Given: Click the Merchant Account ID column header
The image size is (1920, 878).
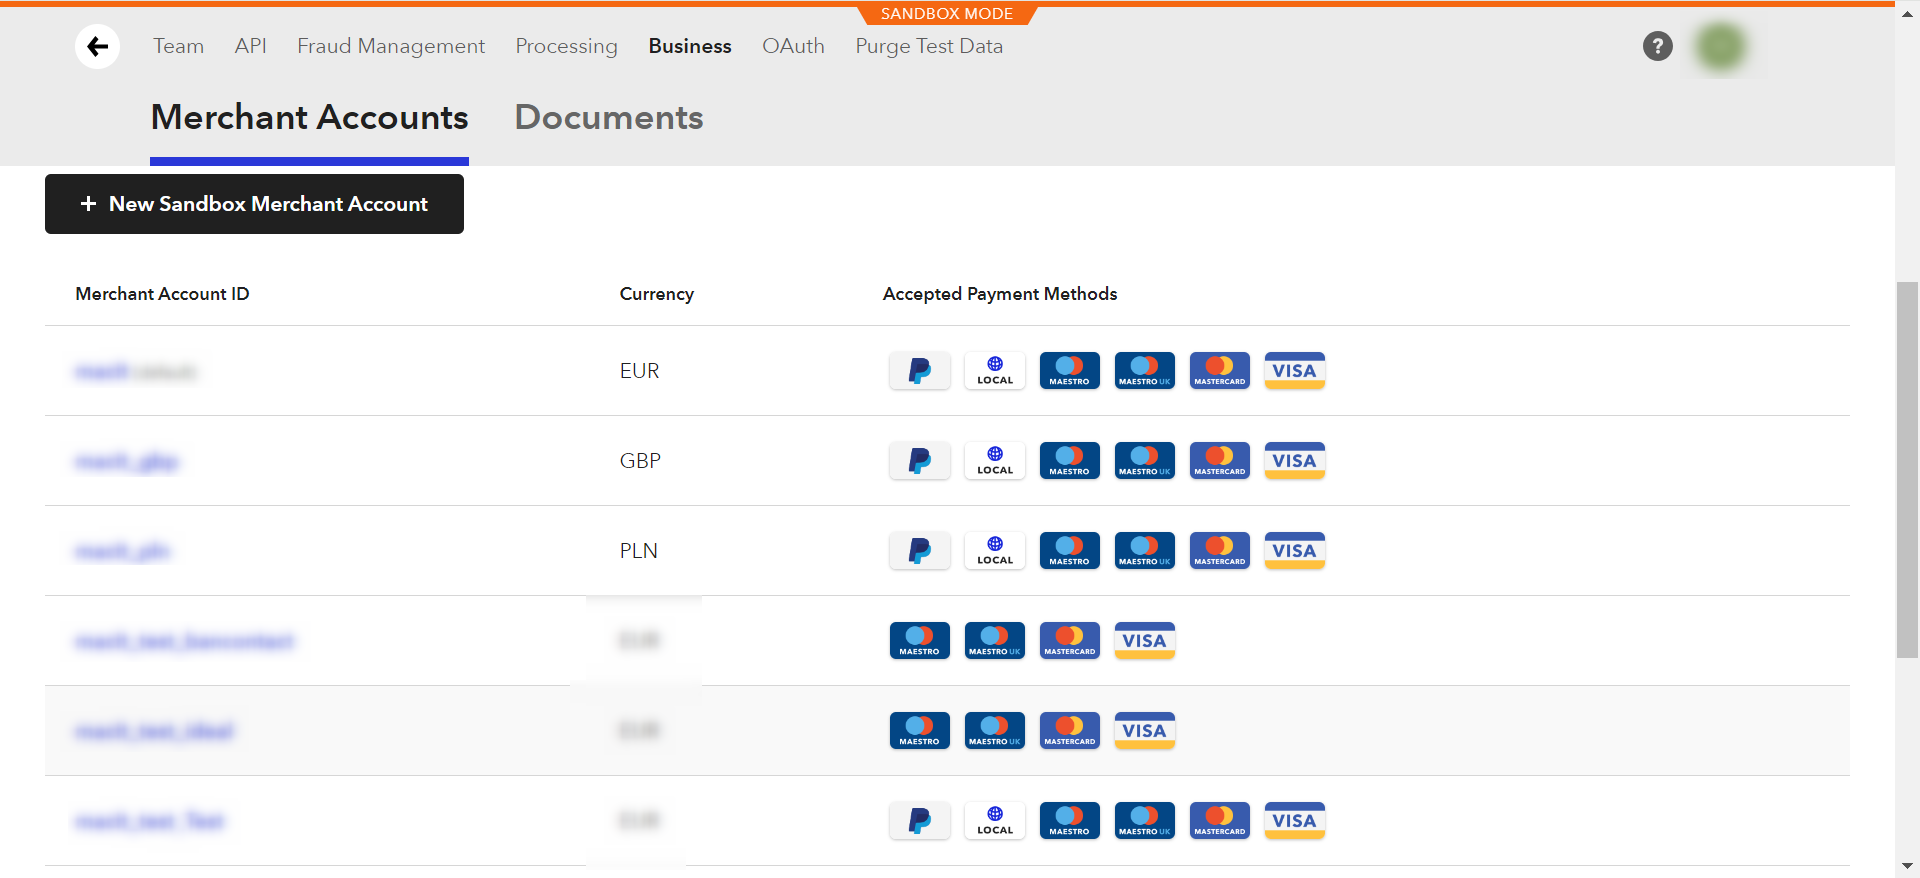Looking at the screenshot, I should click(x=162, y=294).
